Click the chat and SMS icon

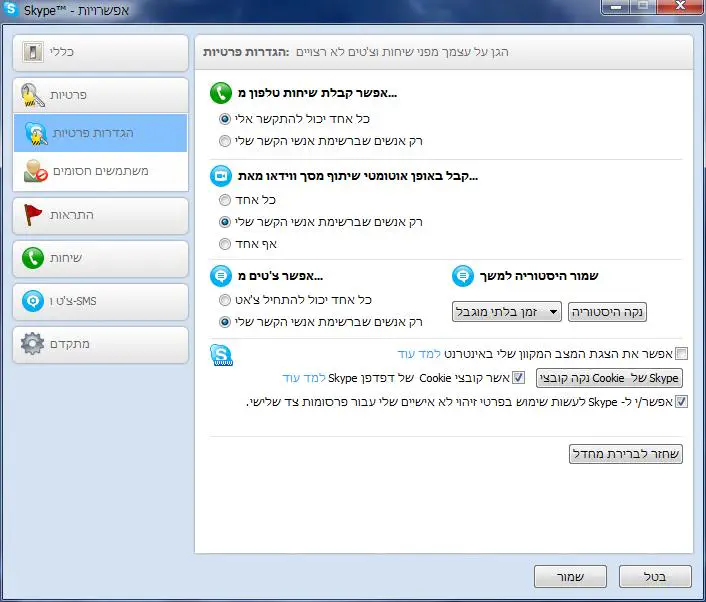tap(33, 301)
